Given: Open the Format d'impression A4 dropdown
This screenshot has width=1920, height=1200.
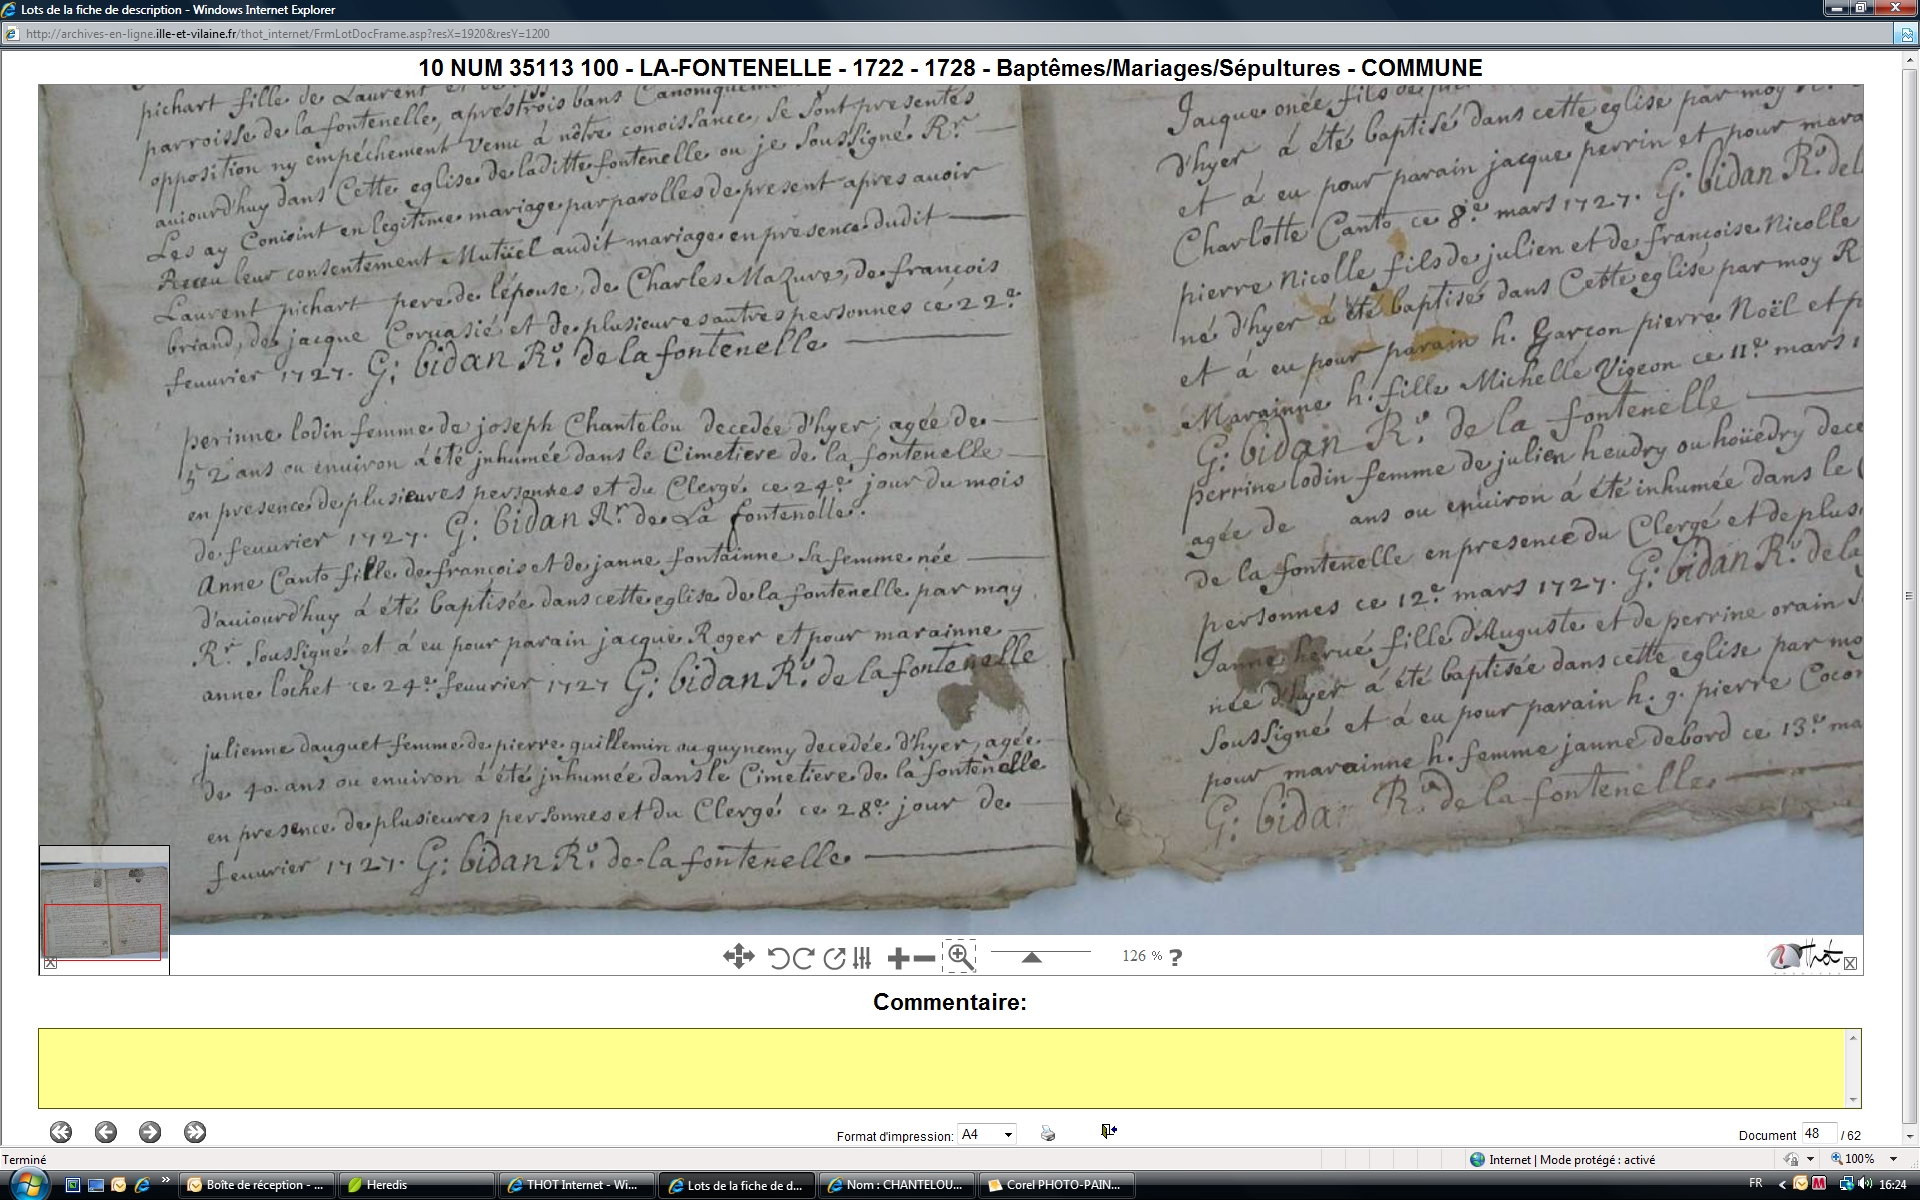Looking at the screenshot, I should point(986,1134).
